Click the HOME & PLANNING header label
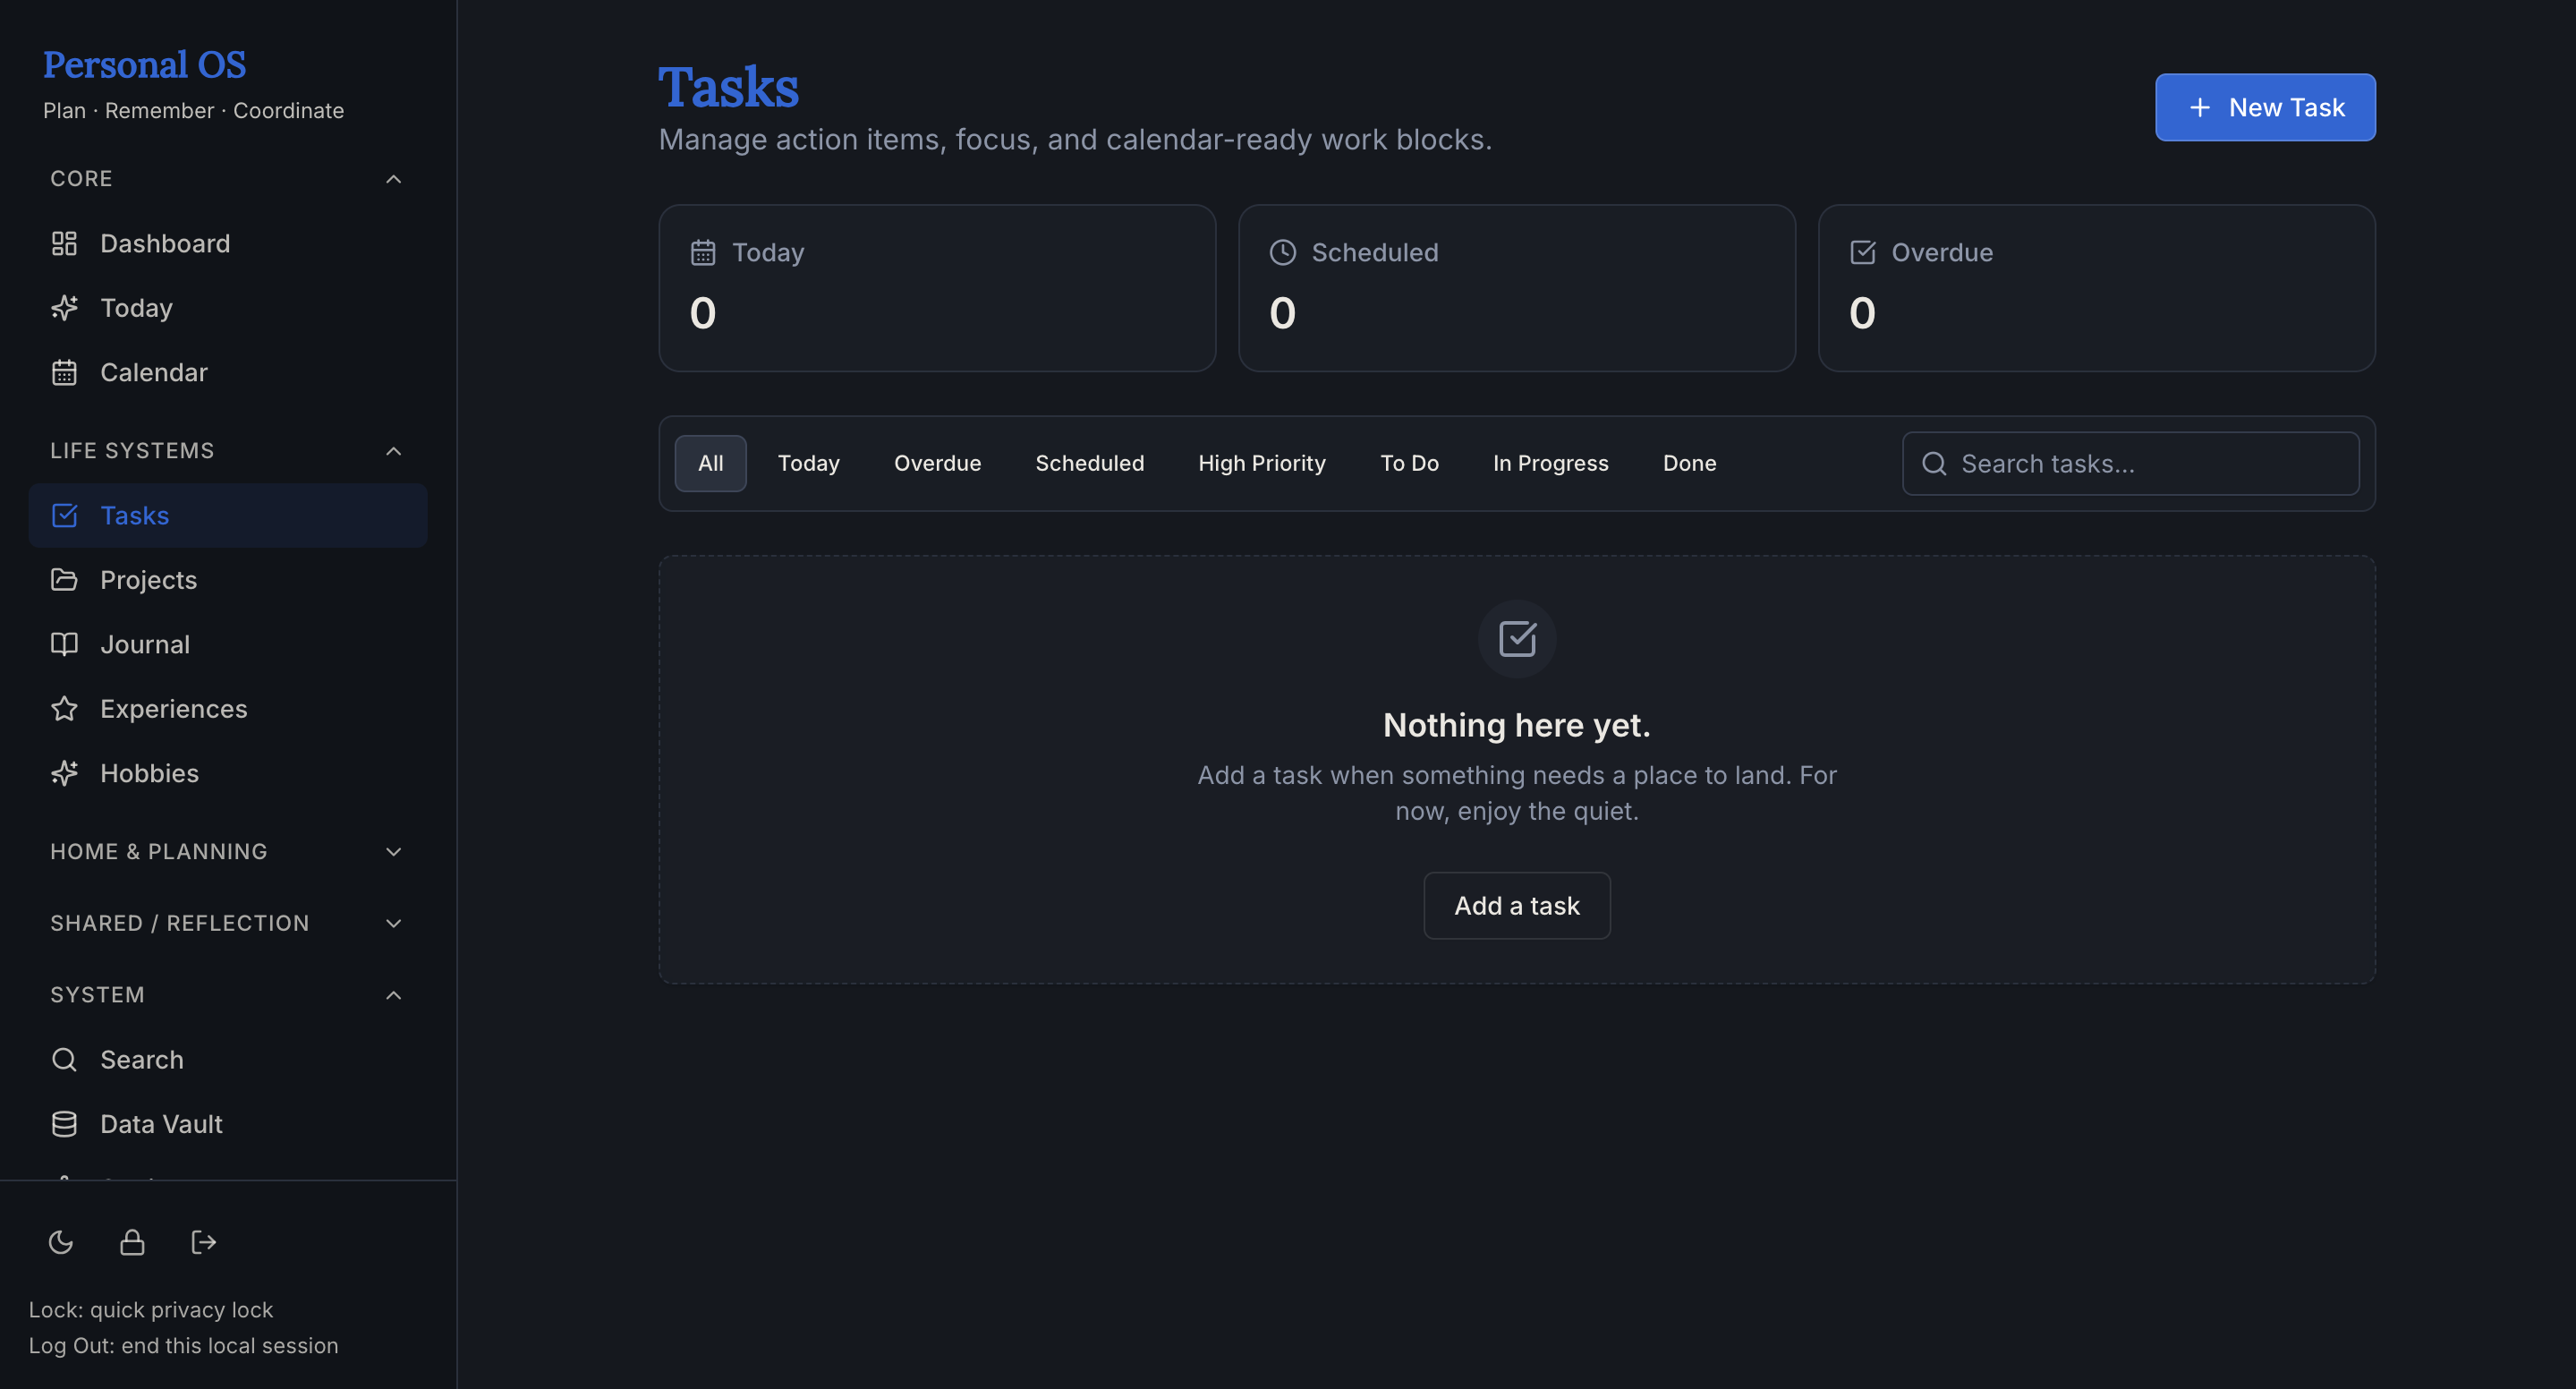2576x1389 pixels. point(159,852)
